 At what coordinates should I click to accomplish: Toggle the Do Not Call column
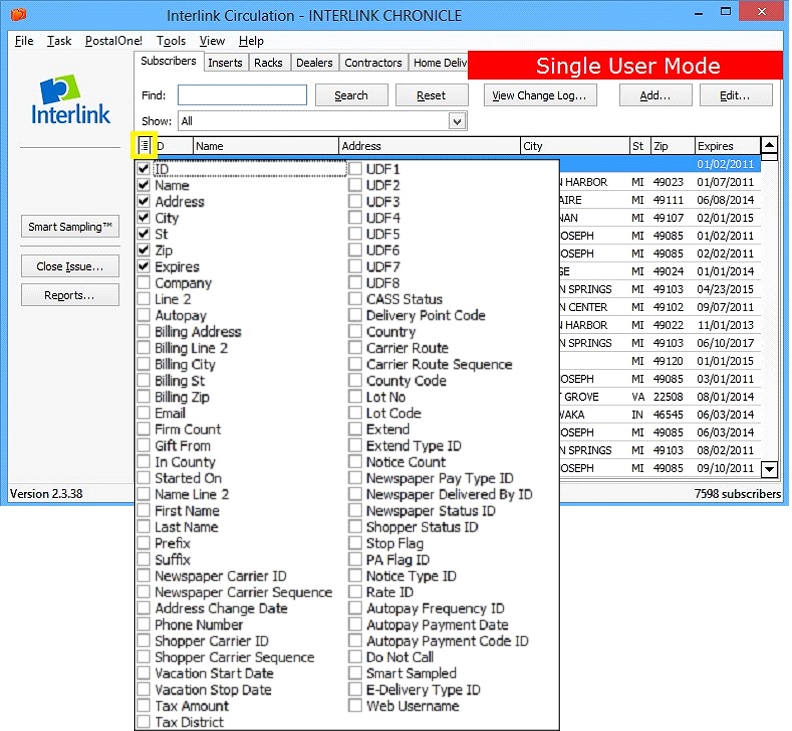click(x=355, y=657)
